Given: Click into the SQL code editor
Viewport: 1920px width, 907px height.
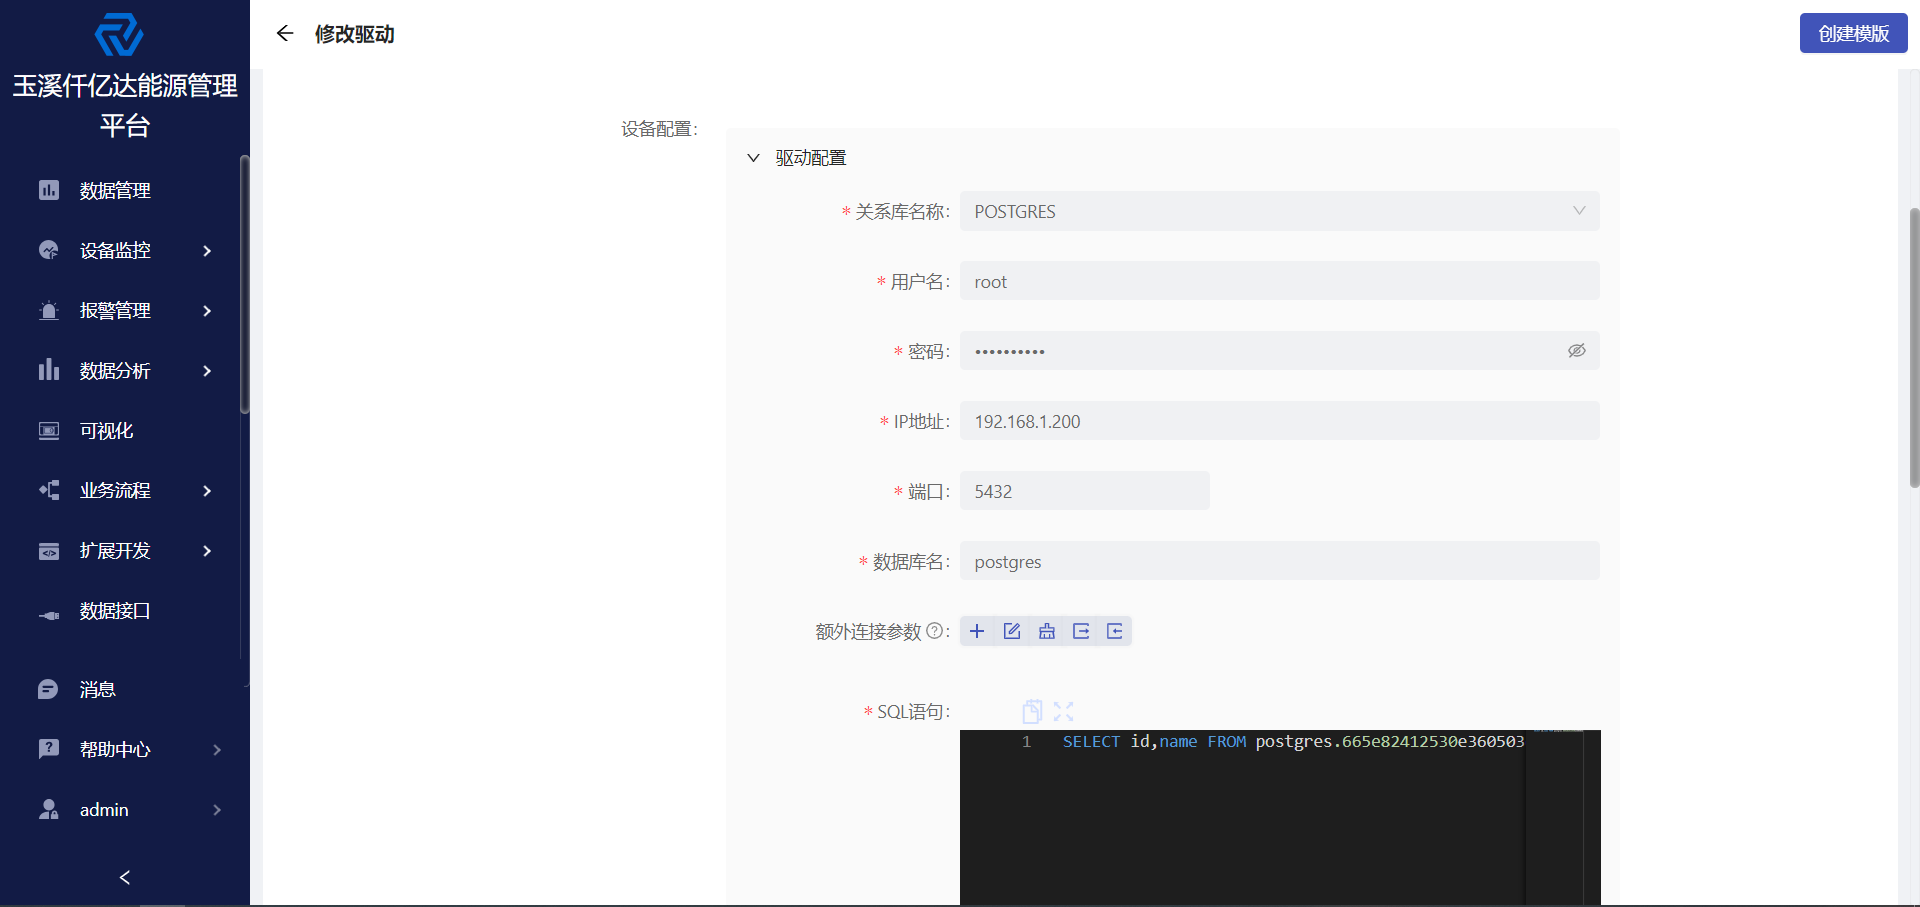Looking at the screenshot, I should [1280, 818].
